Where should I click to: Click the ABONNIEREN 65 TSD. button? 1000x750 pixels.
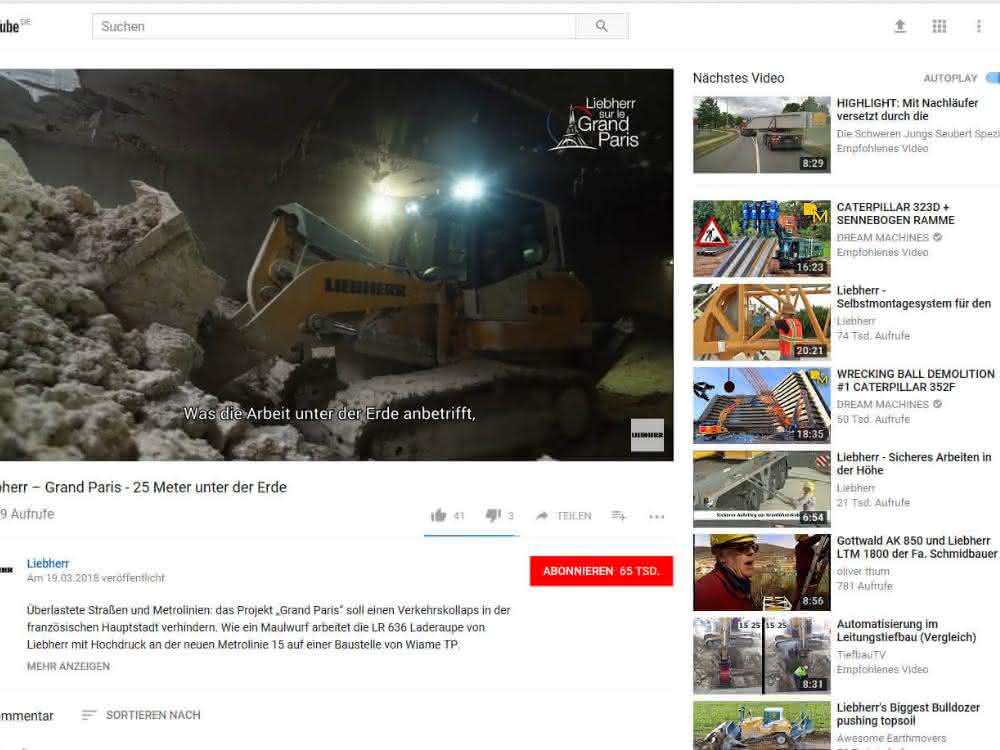[601, 571]
